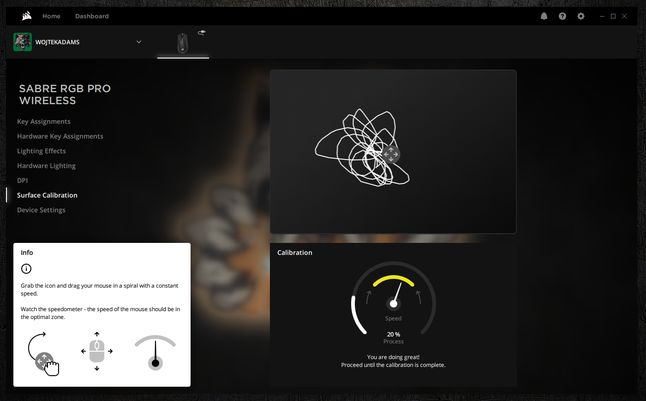
Task: Click the mouse movement arrows illustration
Action: click(x=97, y=351)
